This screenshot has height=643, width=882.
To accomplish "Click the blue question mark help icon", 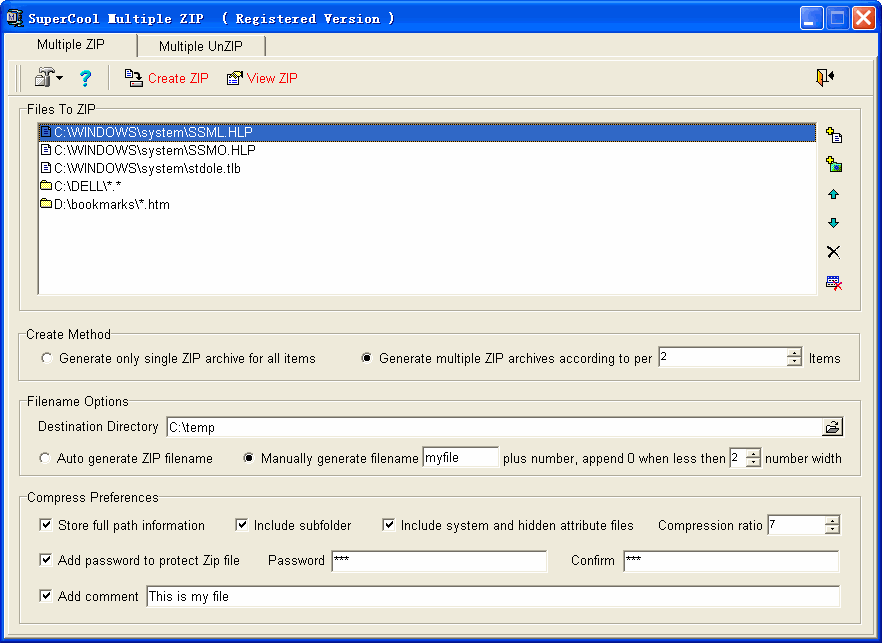I will [x=85, y=78].
